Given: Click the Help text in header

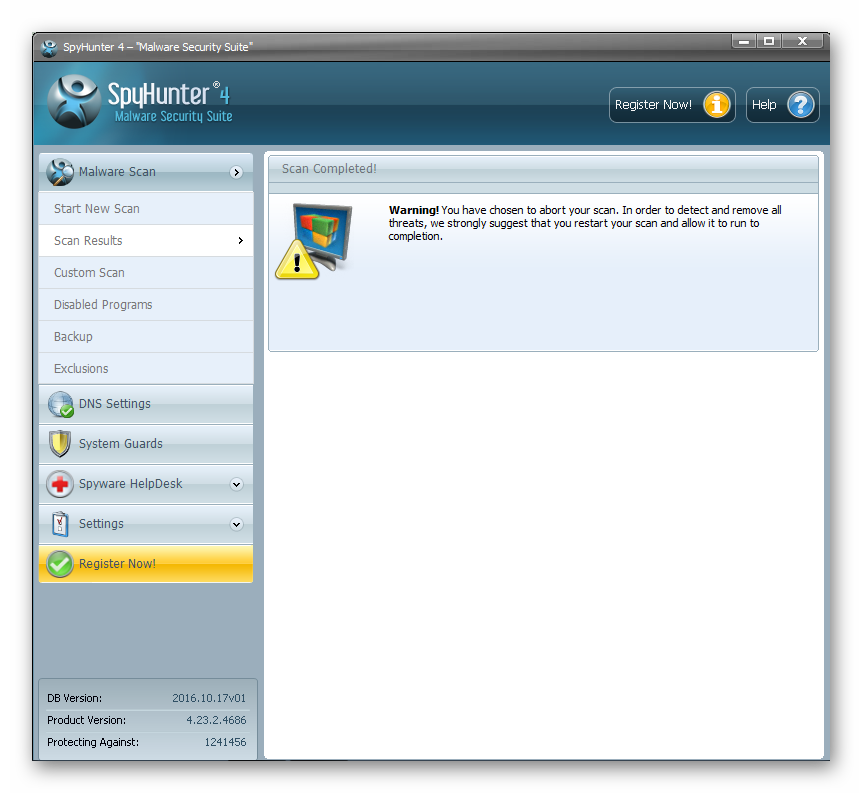Looking at the screenshot, I should (764, 104).
